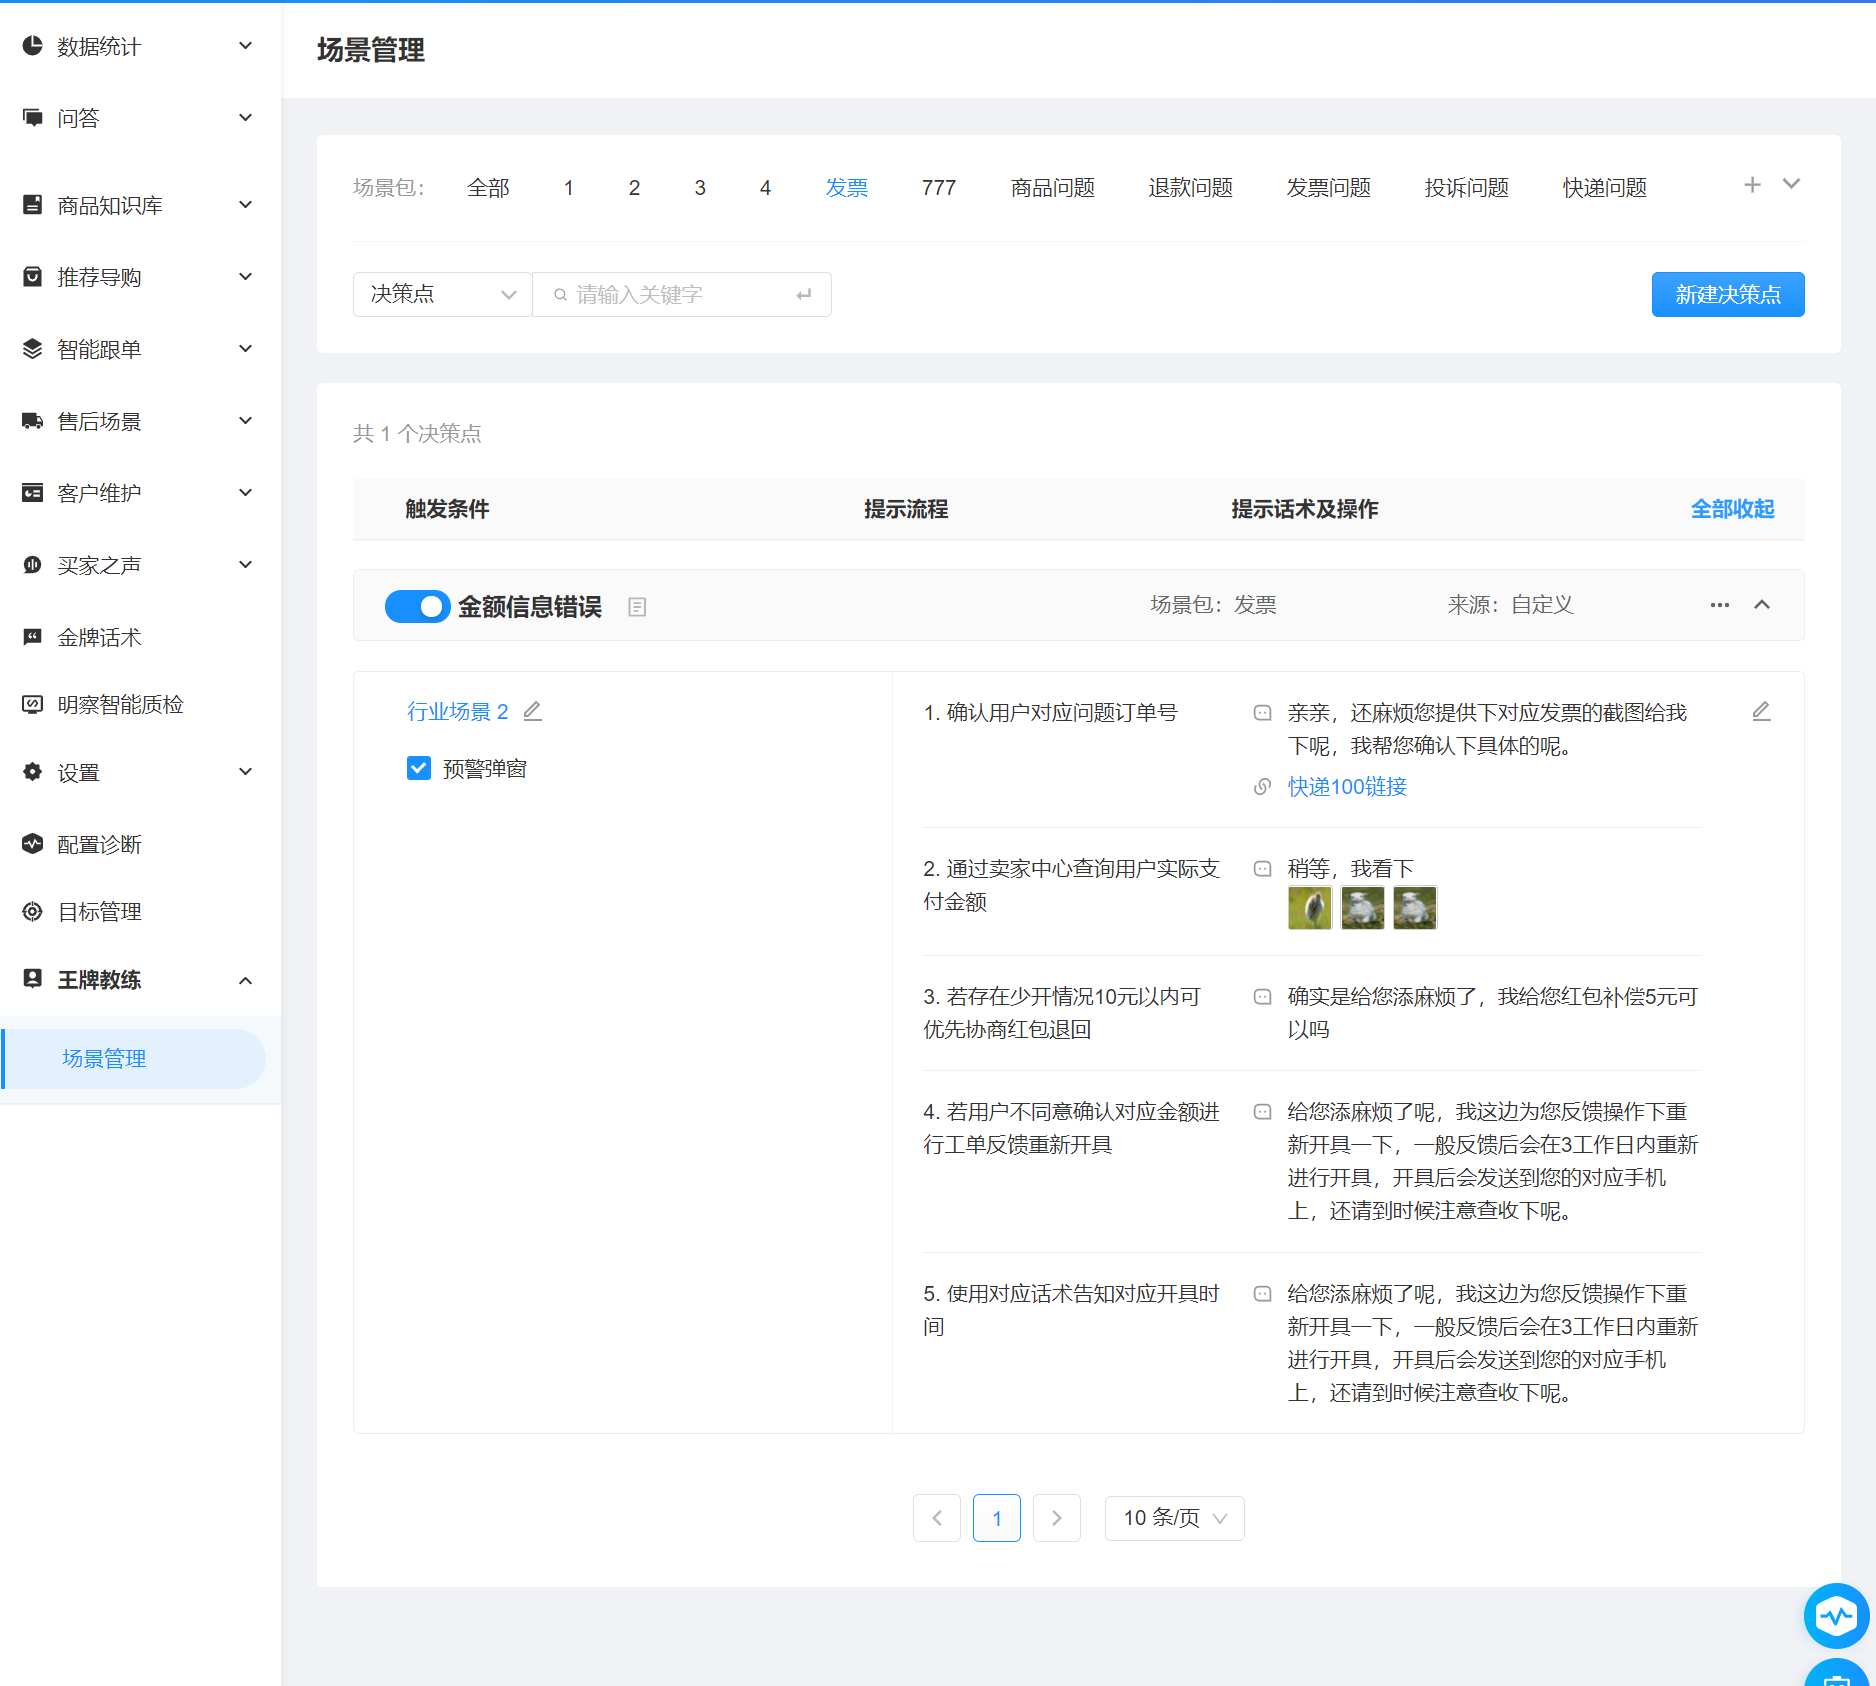Click the link icon beside 快递100链接
The height and width of the screenshot is (1686, 1876).
click(1263, 787)
